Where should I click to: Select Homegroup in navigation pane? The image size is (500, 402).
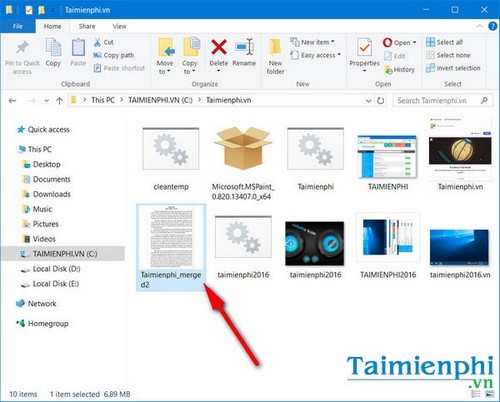pos(42,324)
